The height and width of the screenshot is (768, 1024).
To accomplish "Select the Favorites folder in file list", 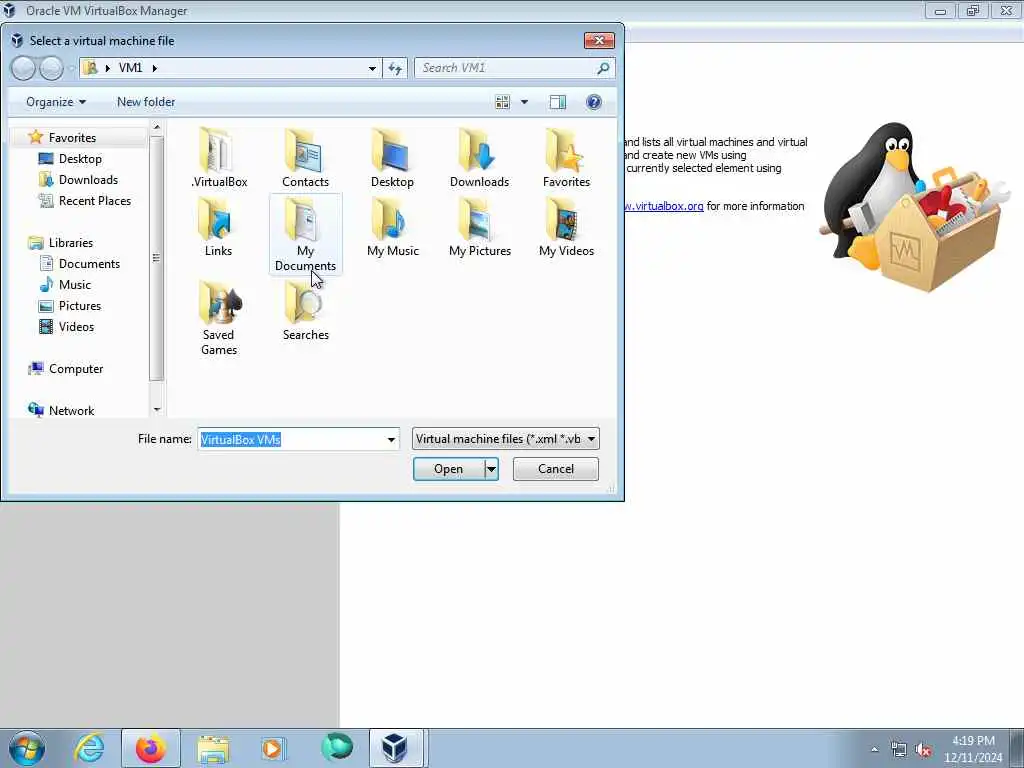I will coord(566,157).
